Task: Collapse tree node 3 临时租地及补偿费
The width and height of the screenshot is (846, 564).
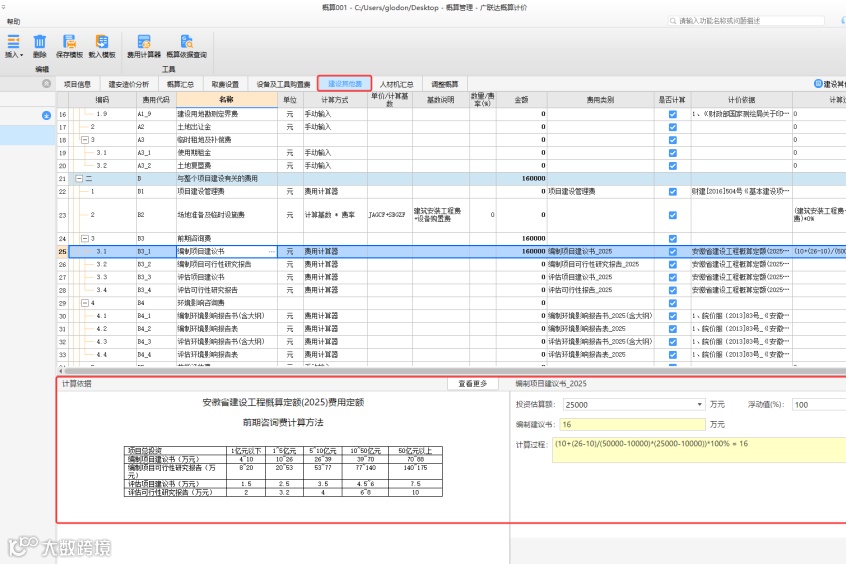Action: tap(85, 140)
